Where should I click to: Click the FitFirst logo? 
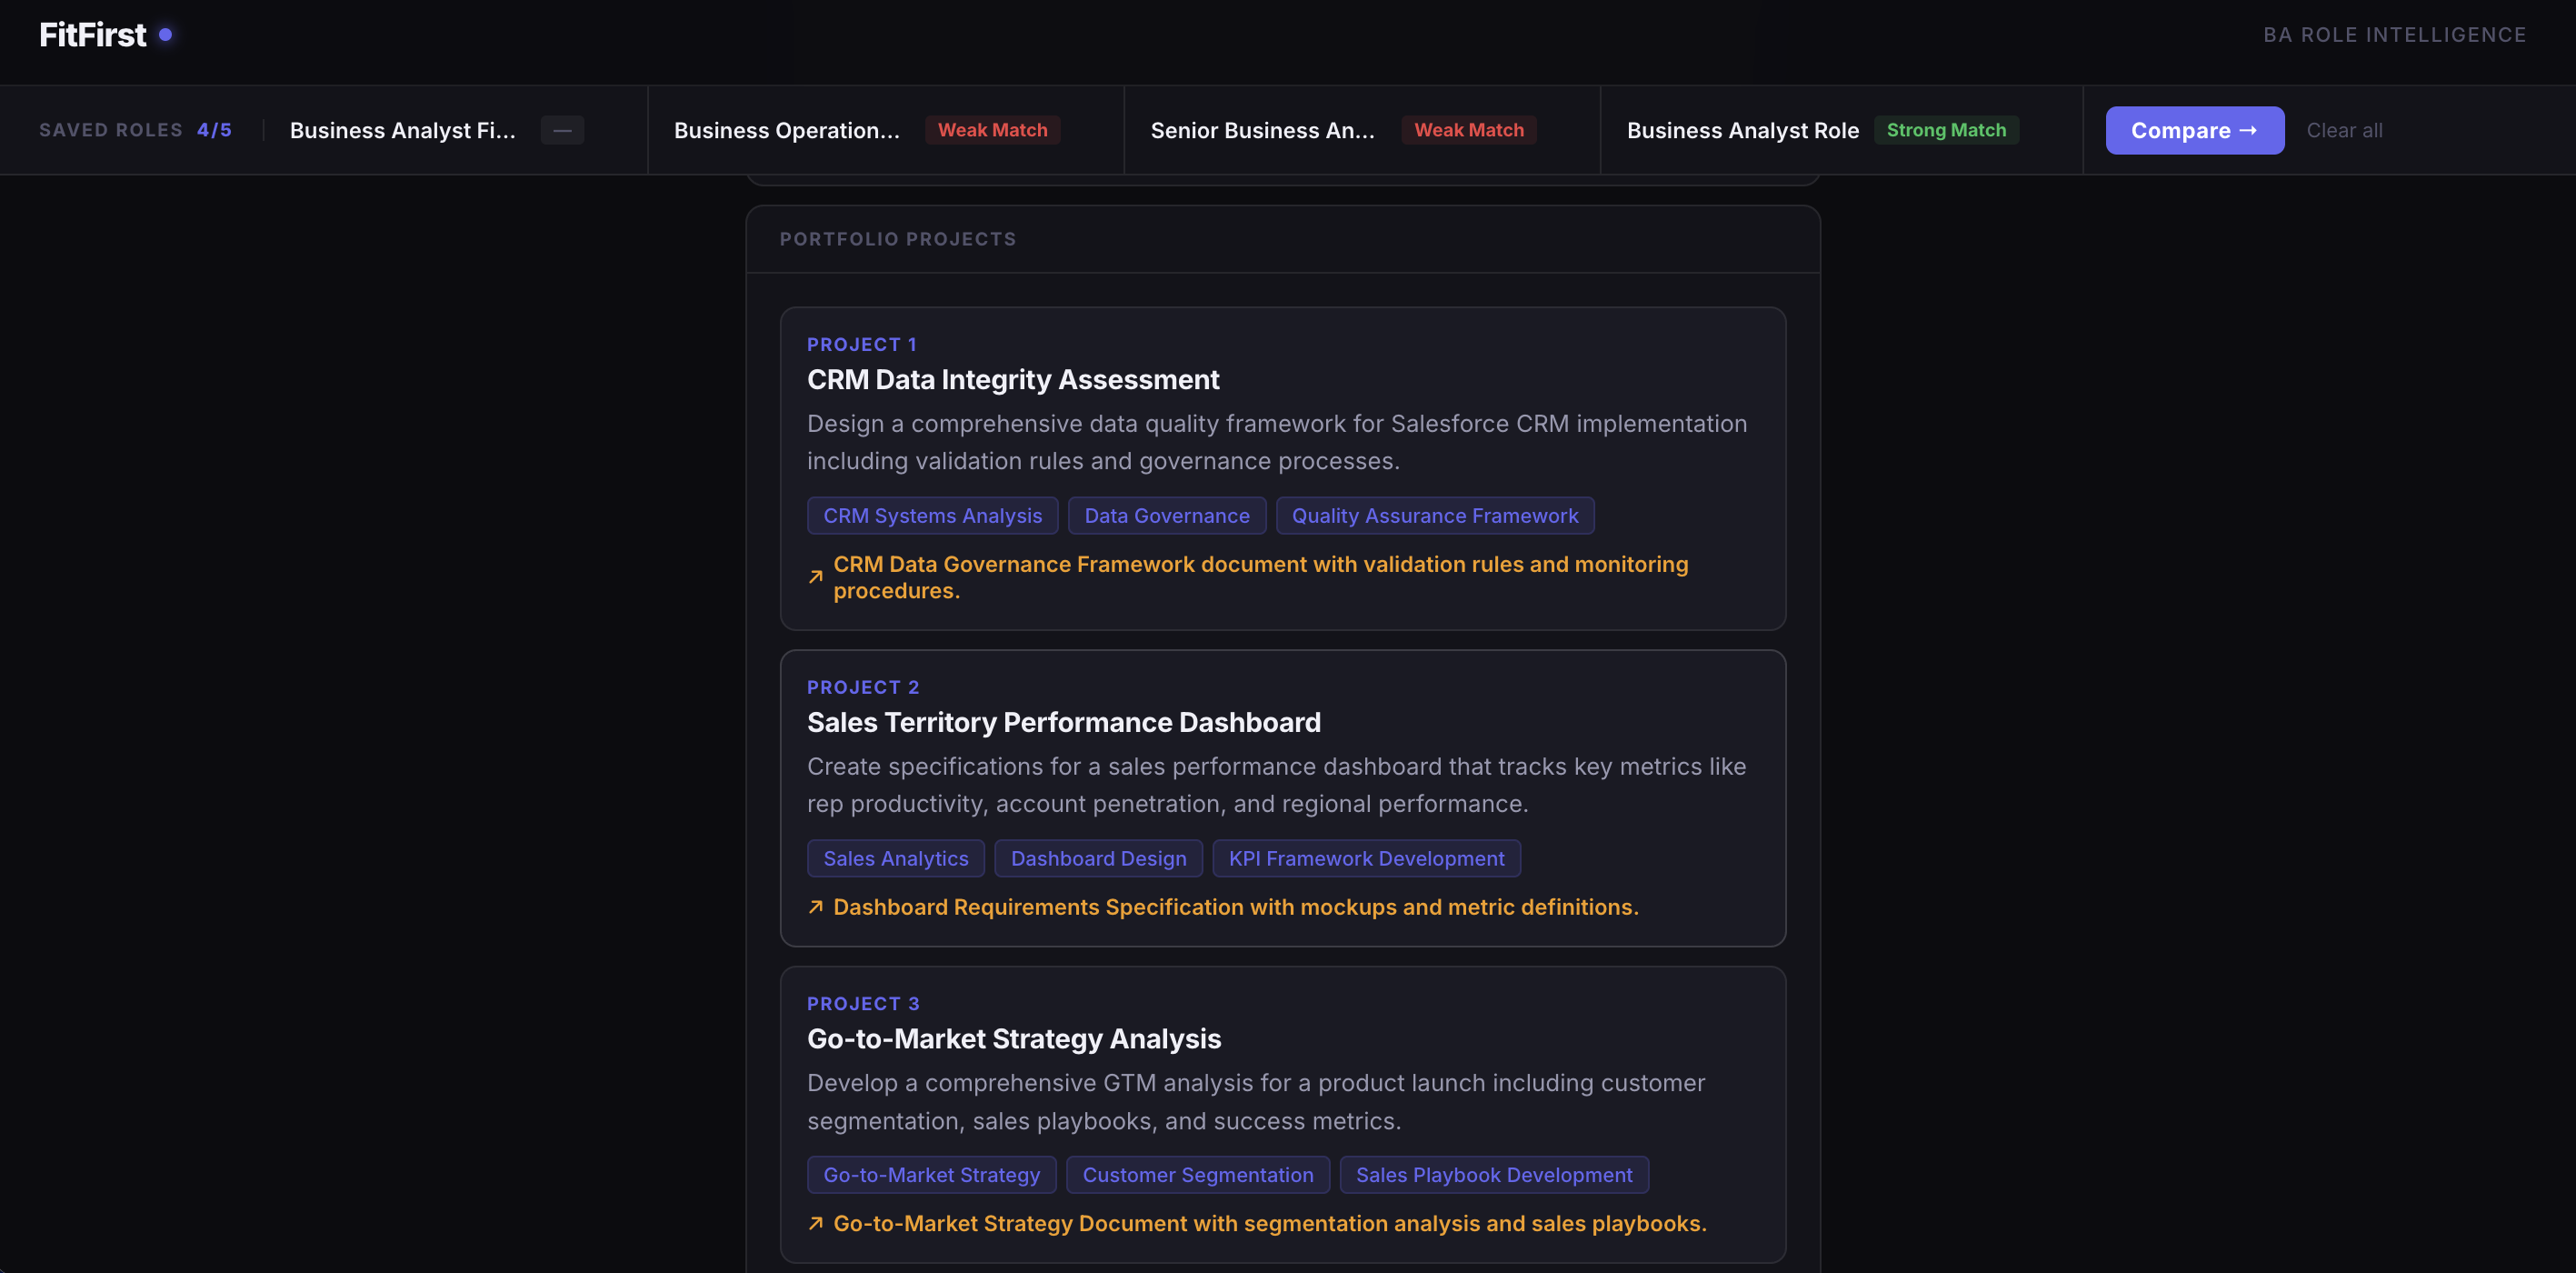click(x=92, y=34)
